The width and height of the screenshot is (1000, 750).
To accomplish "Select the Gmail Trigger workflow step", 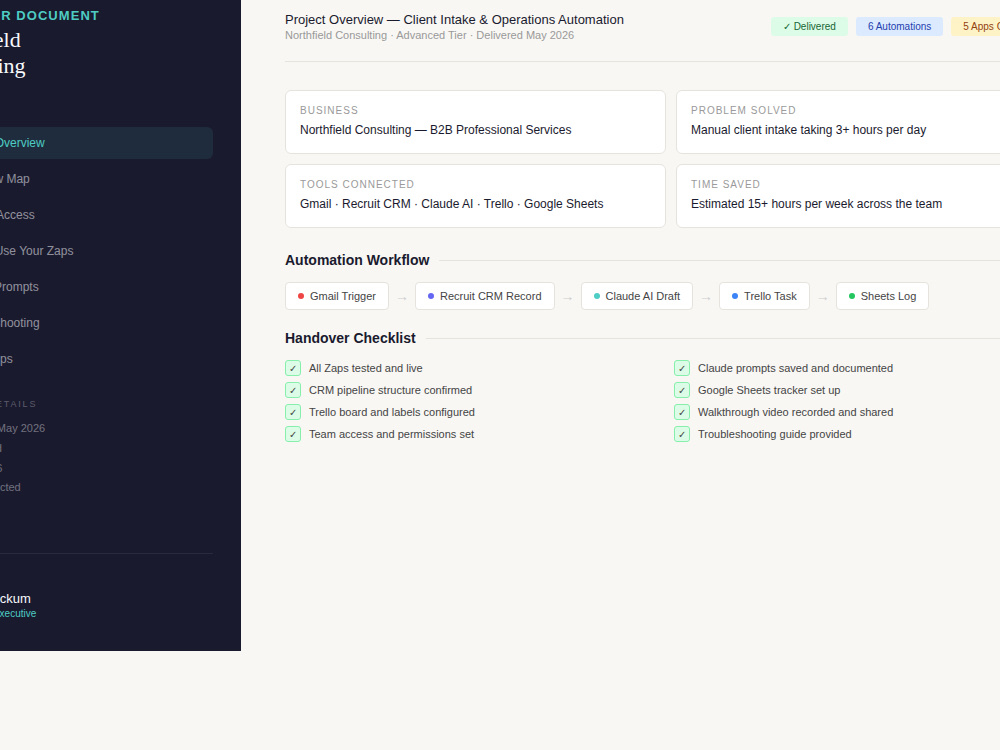I will tap(337, 296).
